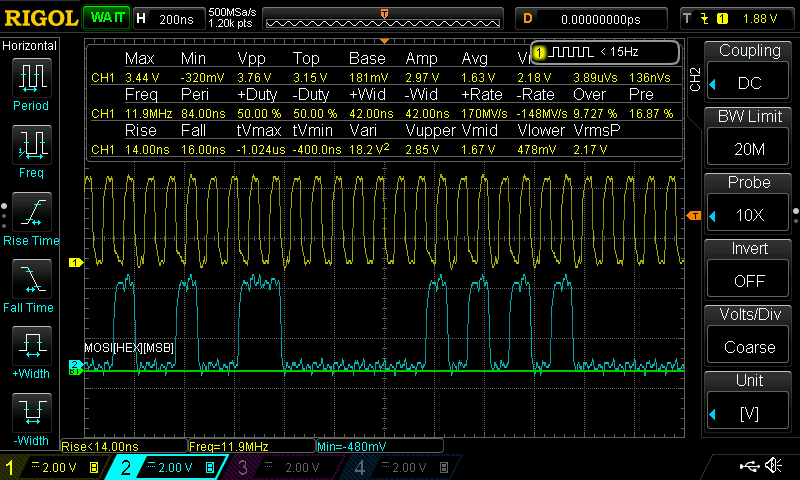Viewport: 800px width, 480px height.
Task: Click the Pre value 16.87 %
Action: coord(651,113)
